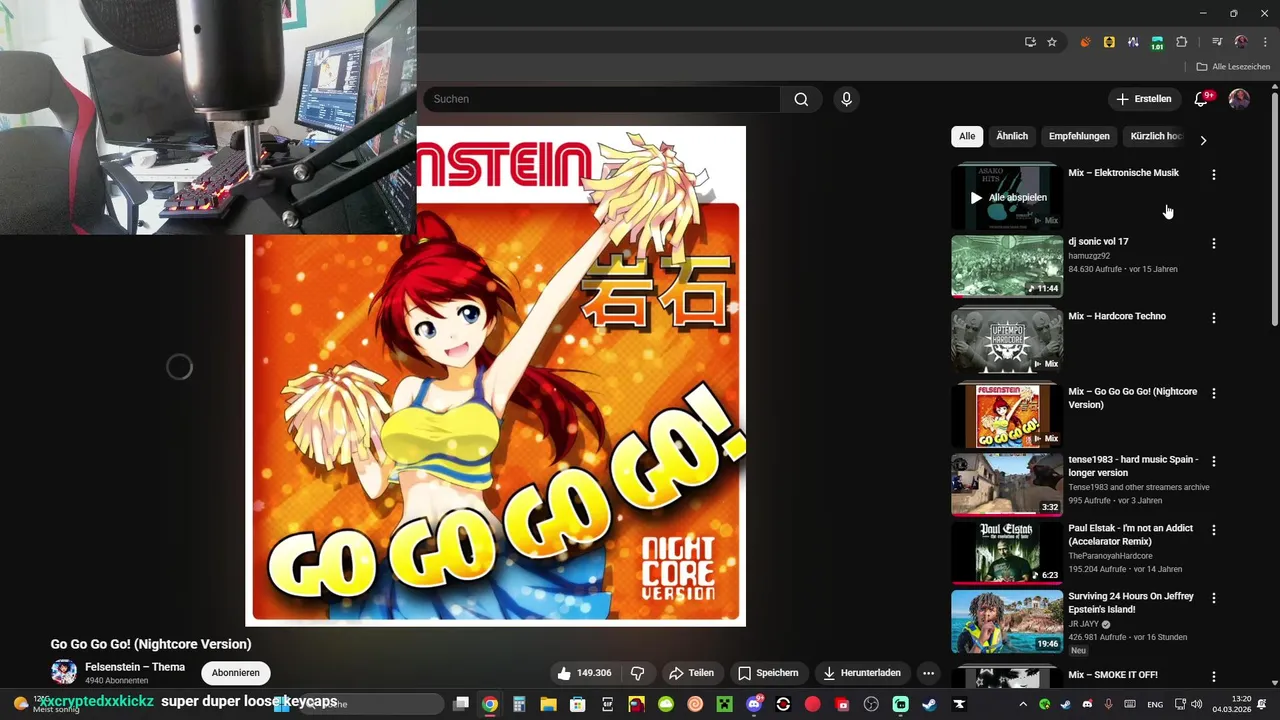Open the tense1983 hard music Spain thumbnail
The height and width of the screenshot is (720, 1280).
tap(1007, 484)
